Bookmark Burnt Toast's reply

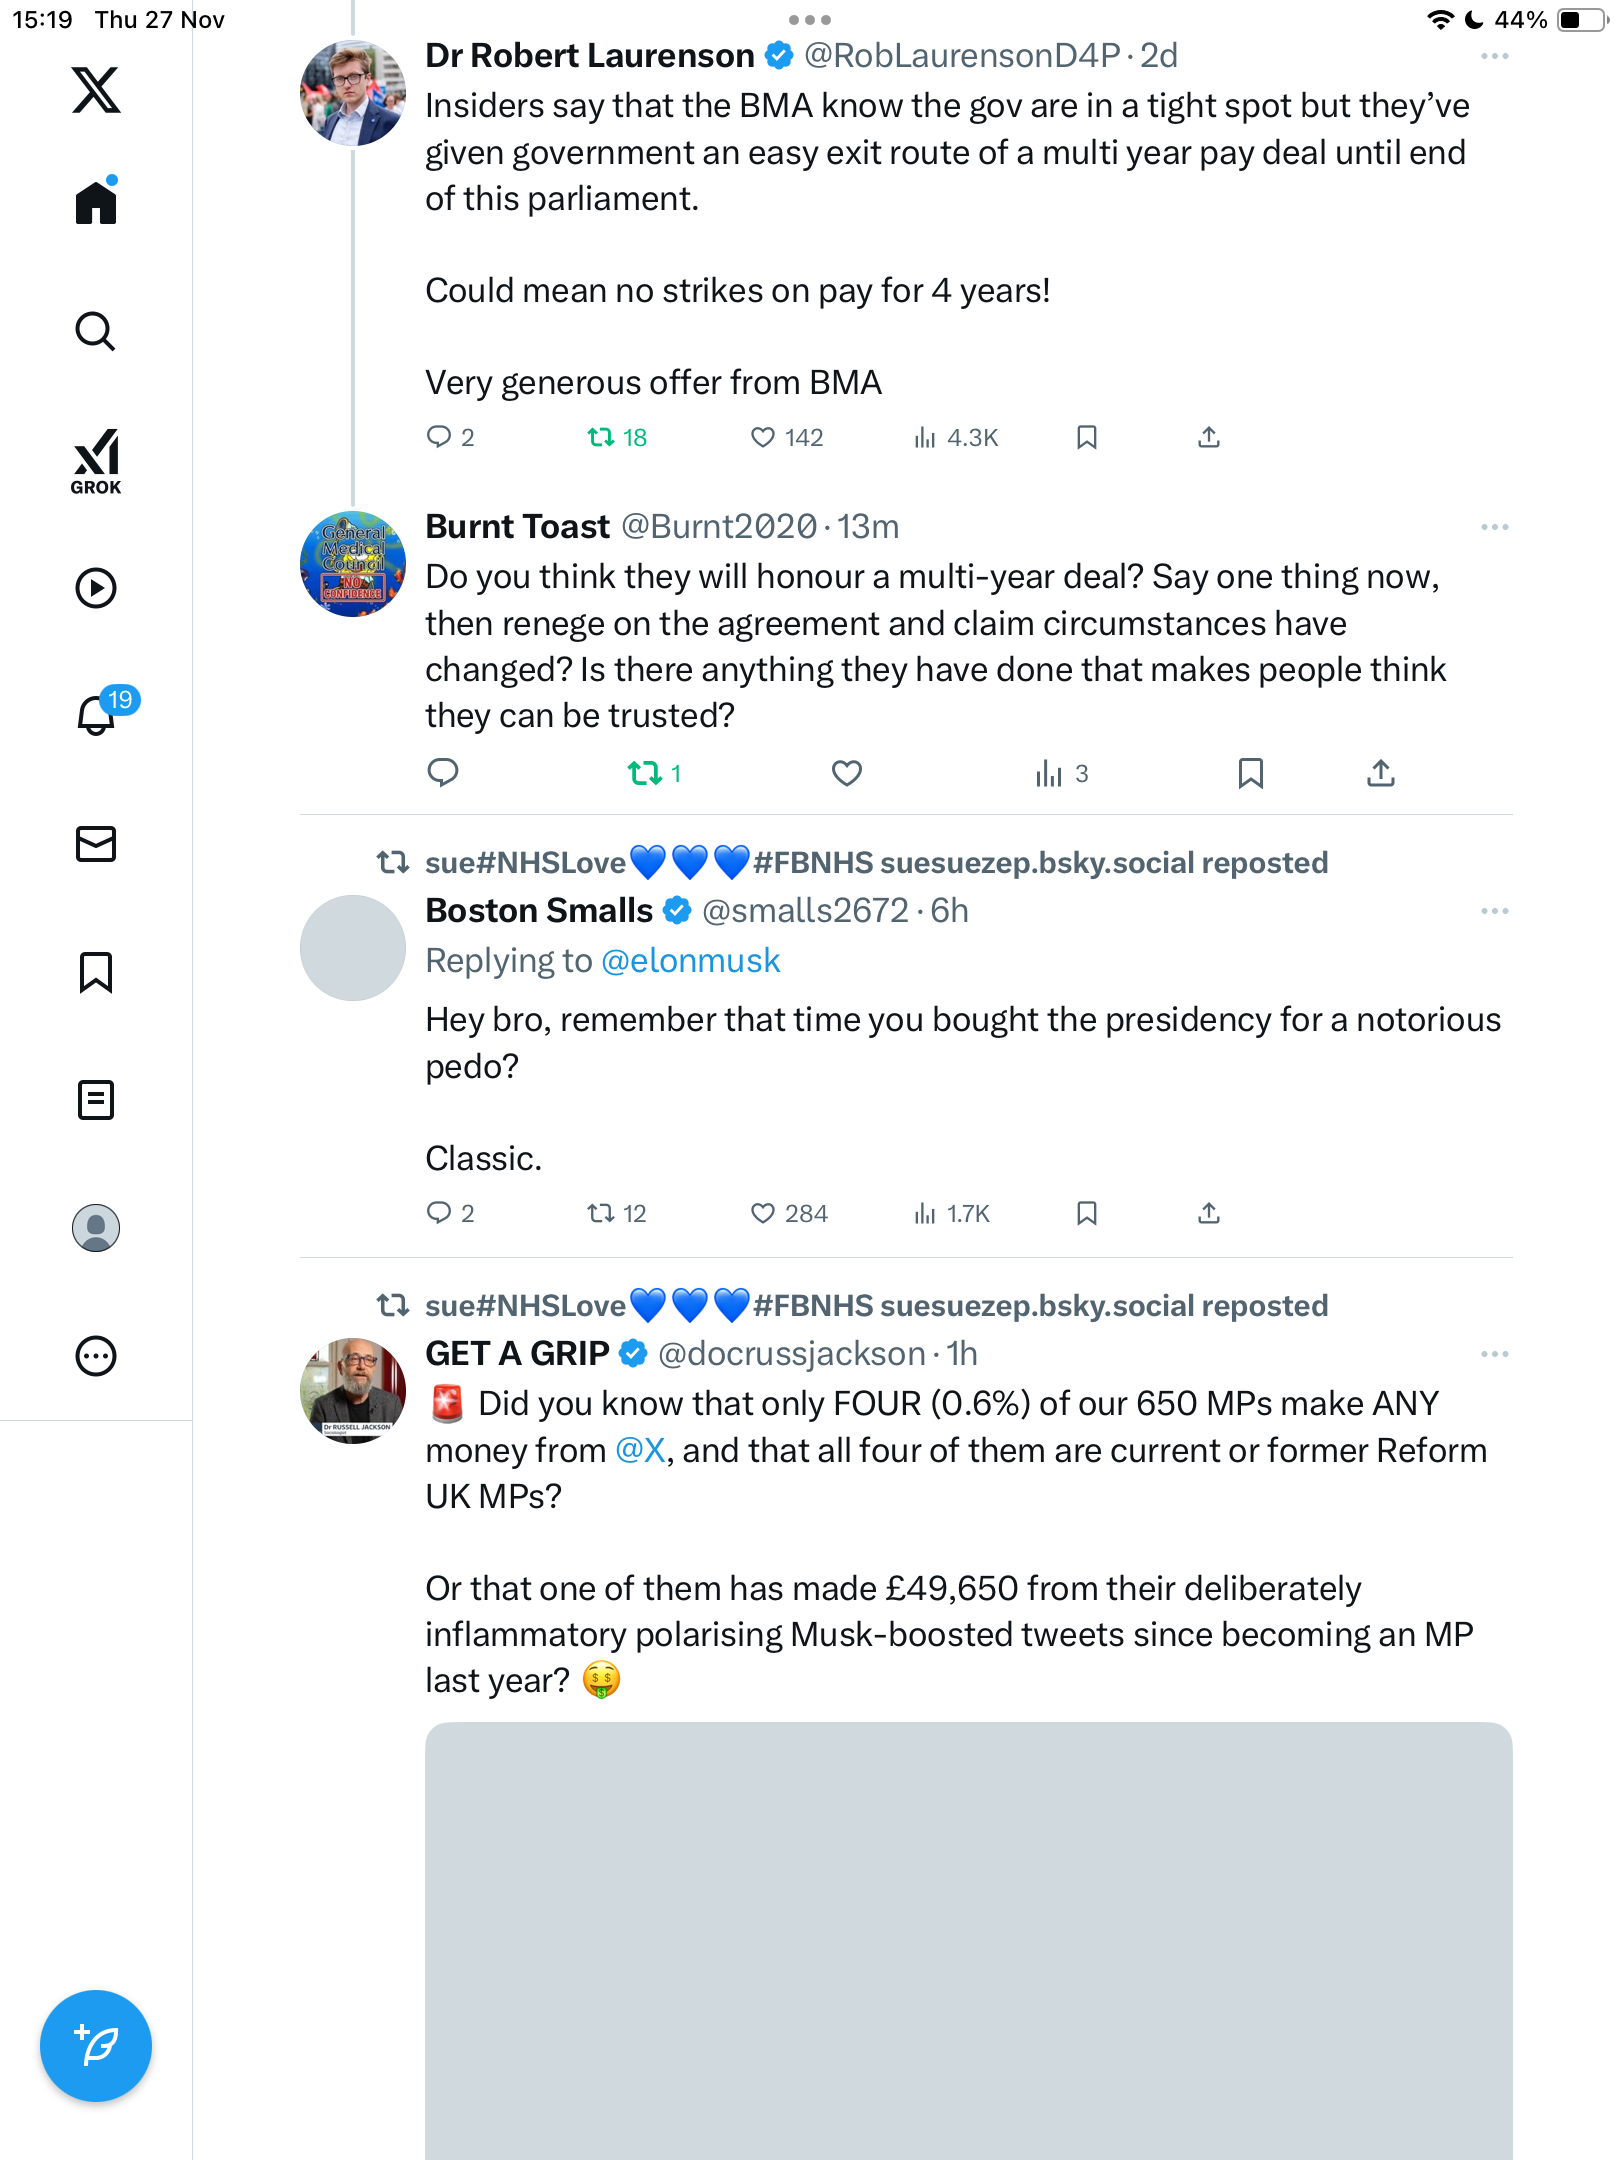tap(1250, 773)
